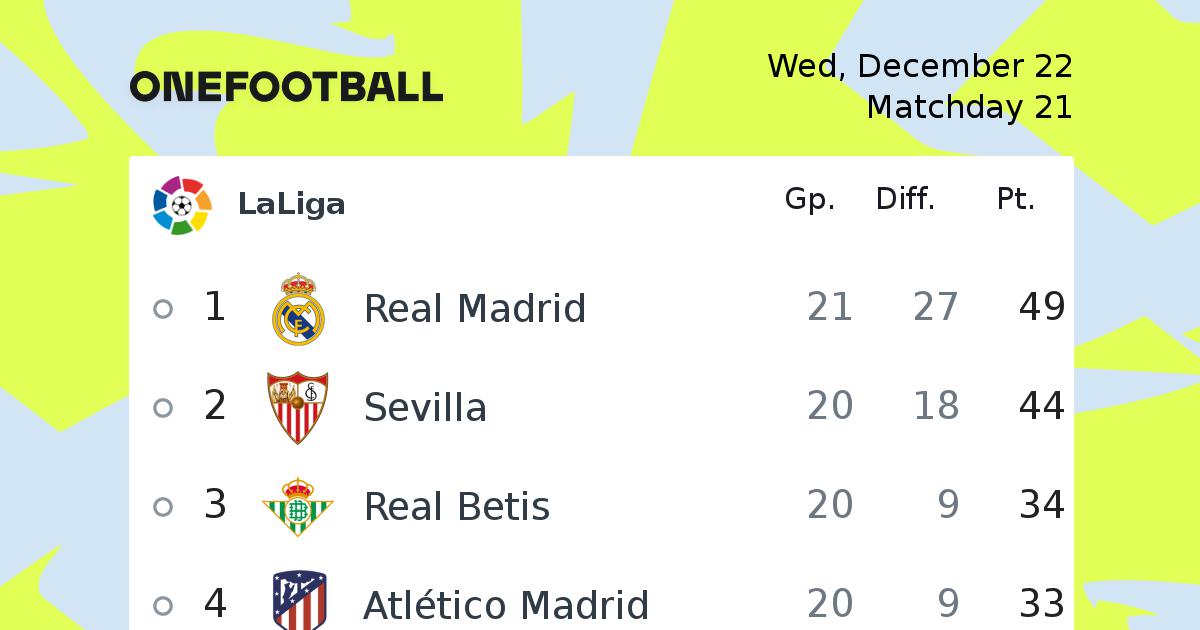Click the position indicator circle beside Sevilla

point(163,408)
